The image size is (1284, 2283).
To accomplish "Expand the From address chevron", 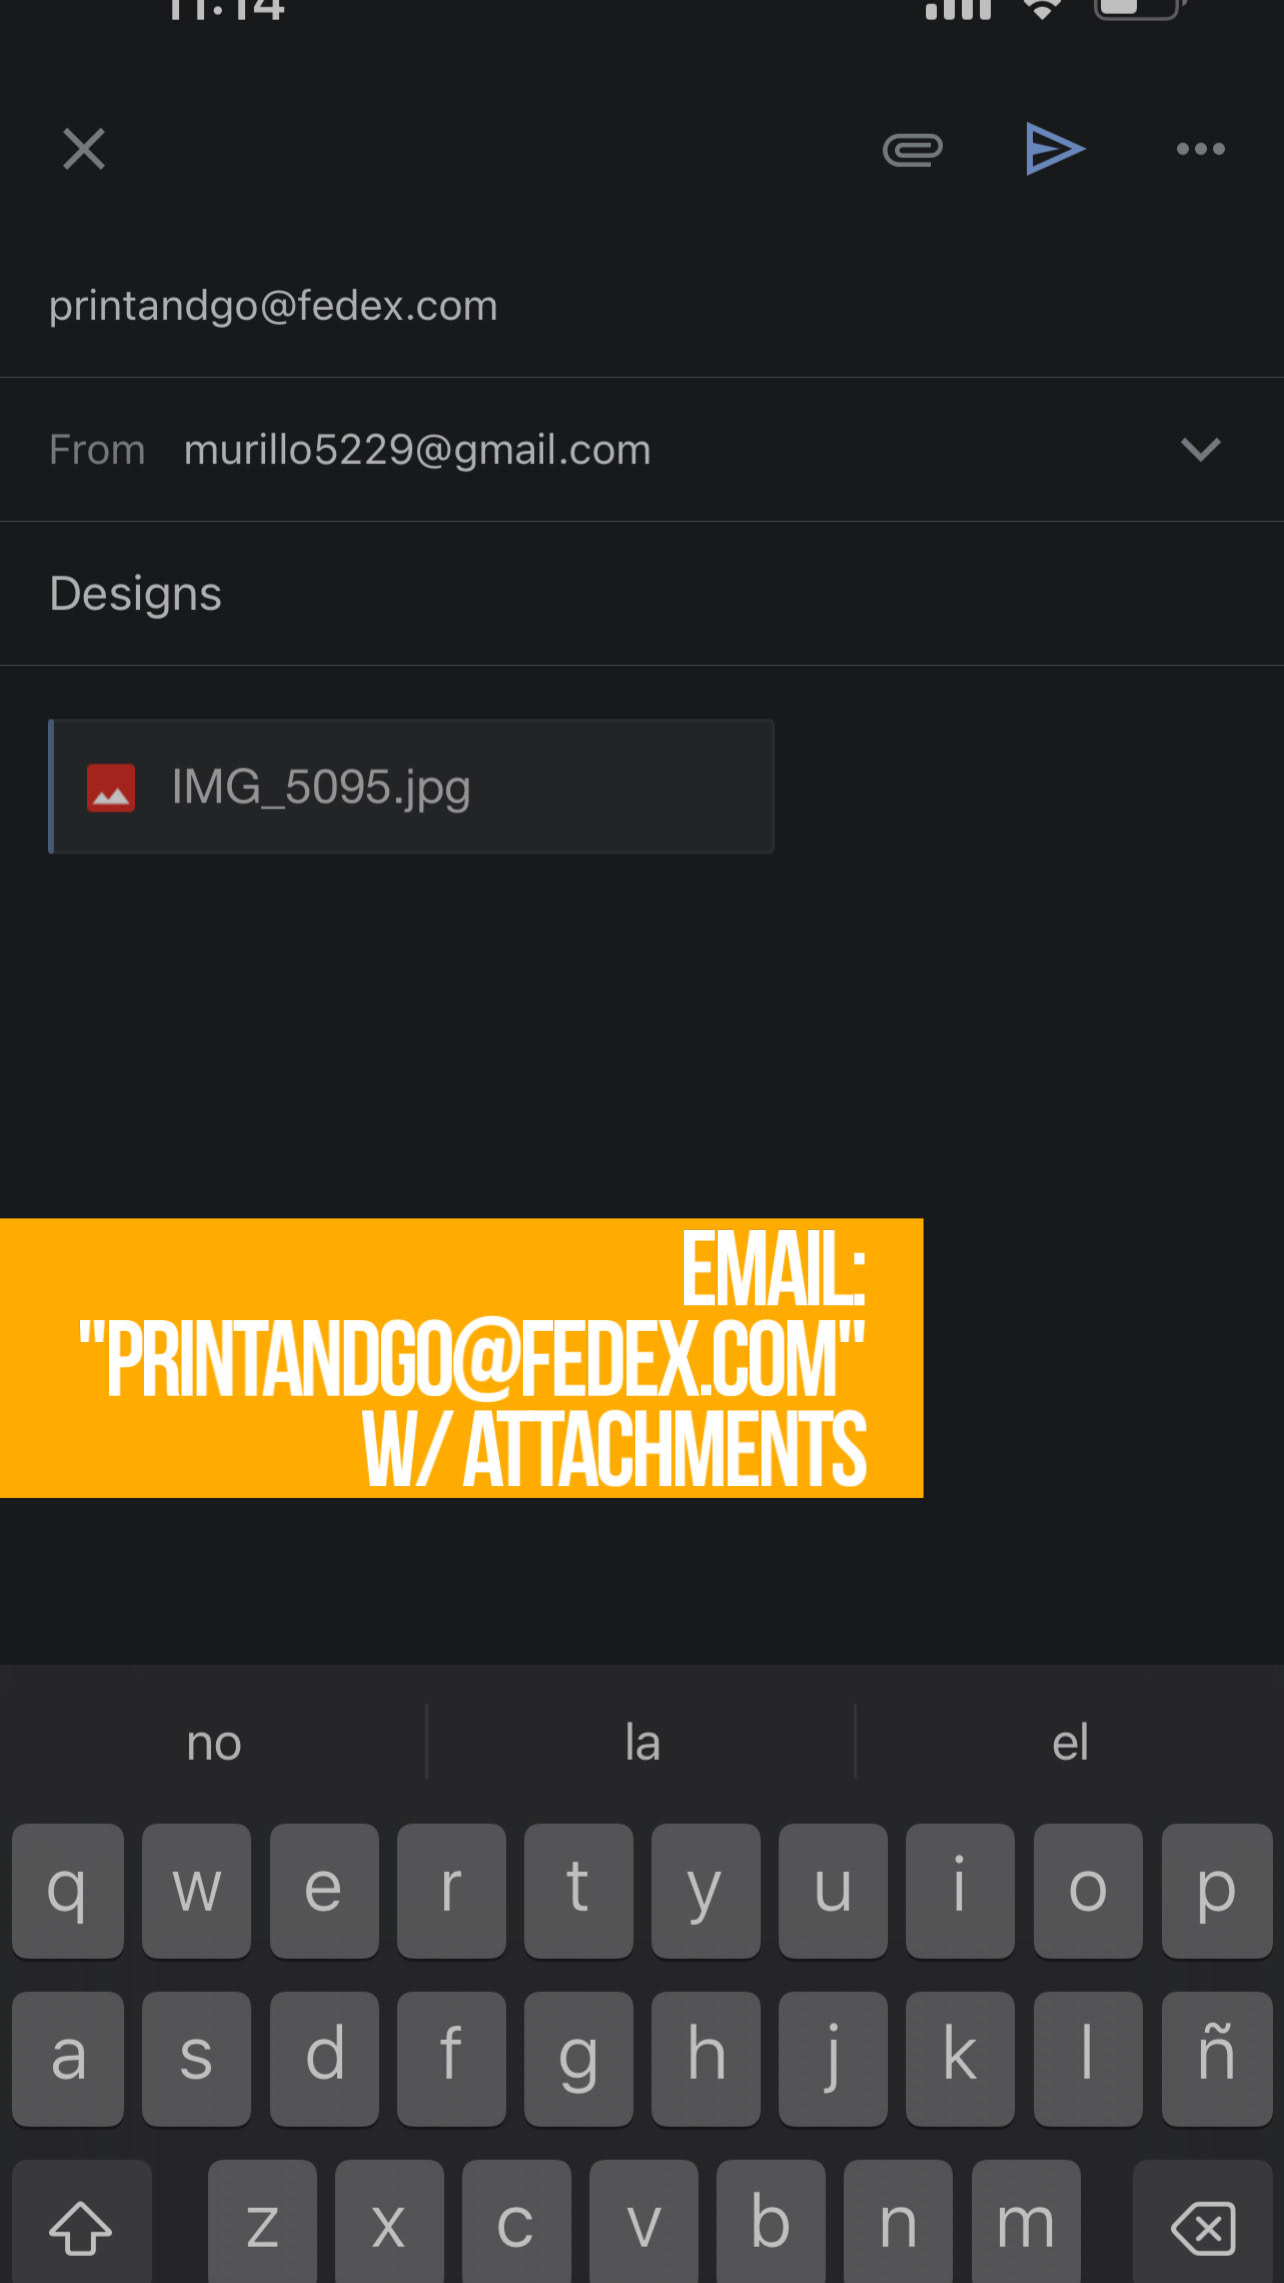I will [1200, 450].
